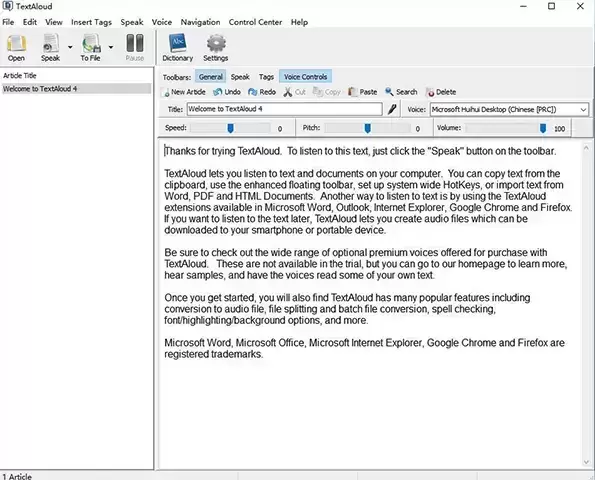Viewport: 595px width, 480px height.
Task: Click in the paragraph starting 'Thanks for trying'
Action: click(x=360, y=151)
